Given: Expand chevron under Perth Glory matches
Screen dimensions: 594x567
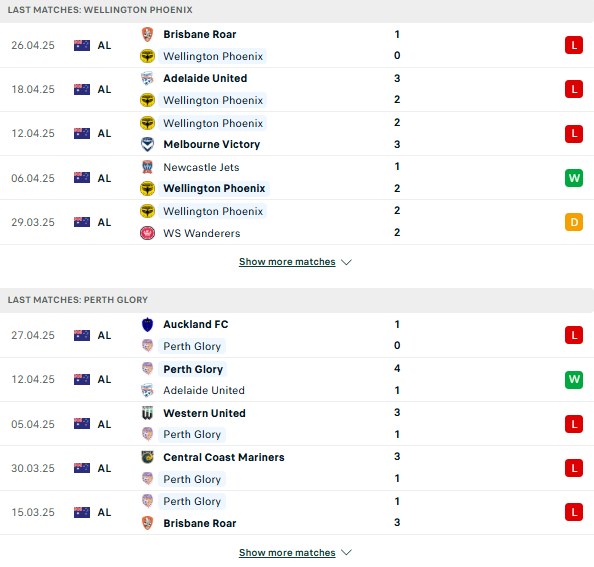Looking at the screenshot, I should 346,553.
